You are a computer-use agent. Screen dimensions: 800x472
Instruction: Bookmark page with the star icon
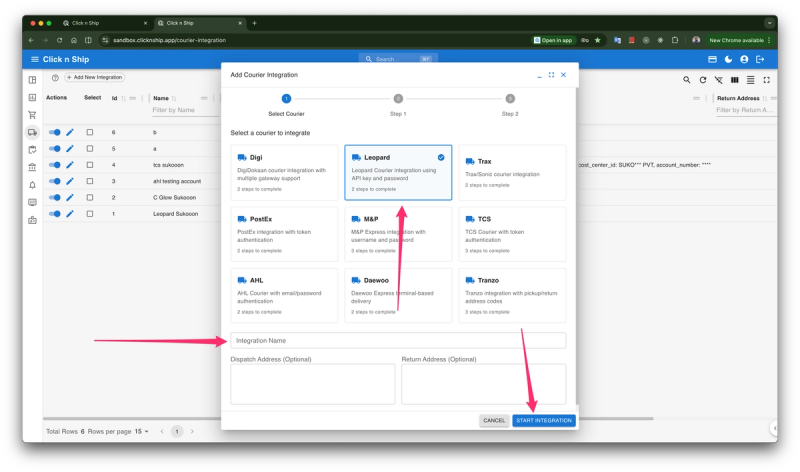597,40
